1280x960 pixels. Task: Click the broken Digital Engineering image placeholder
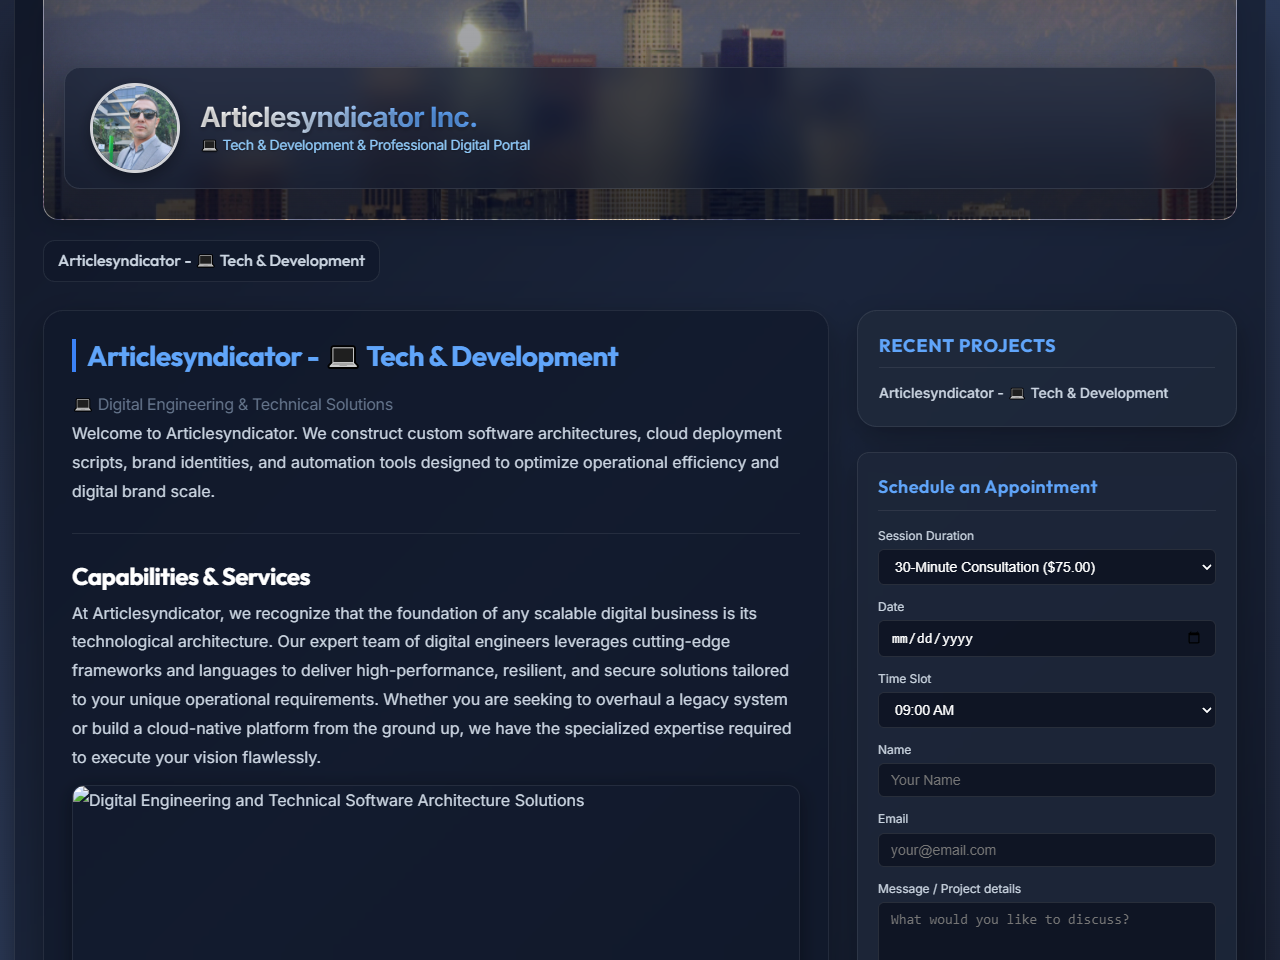[x=435, y=872]
